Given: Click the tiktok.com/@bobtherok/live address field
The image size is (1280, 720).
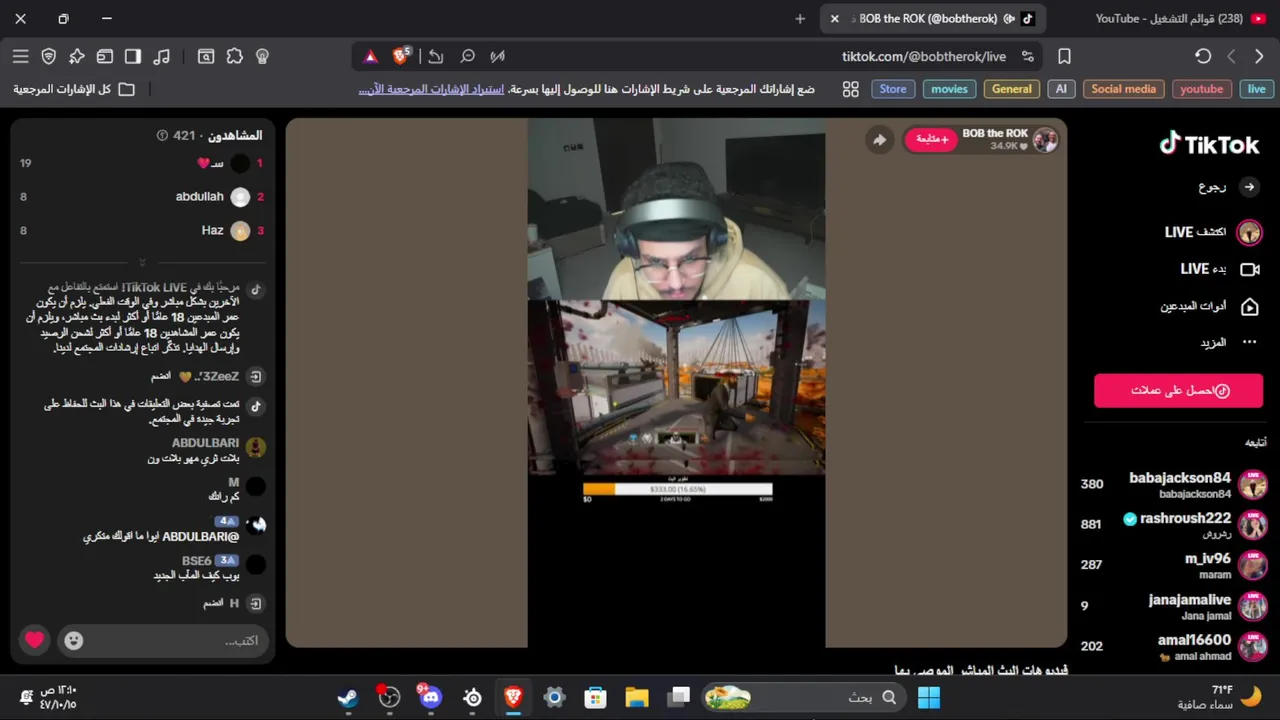Looking at the screenshot, I should click(x=924, y=56).
